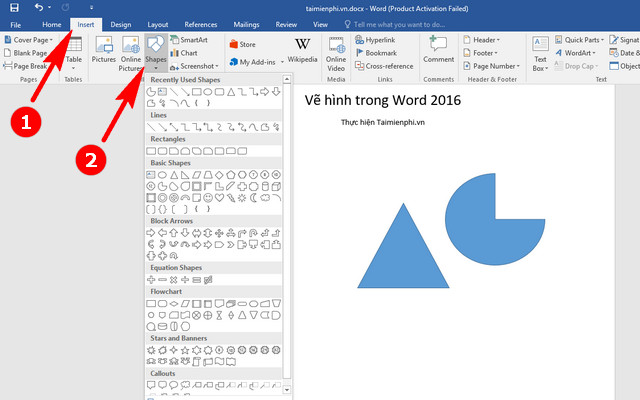Insert Pictures from the ribbon
The image size is (640, 400).
104,49
